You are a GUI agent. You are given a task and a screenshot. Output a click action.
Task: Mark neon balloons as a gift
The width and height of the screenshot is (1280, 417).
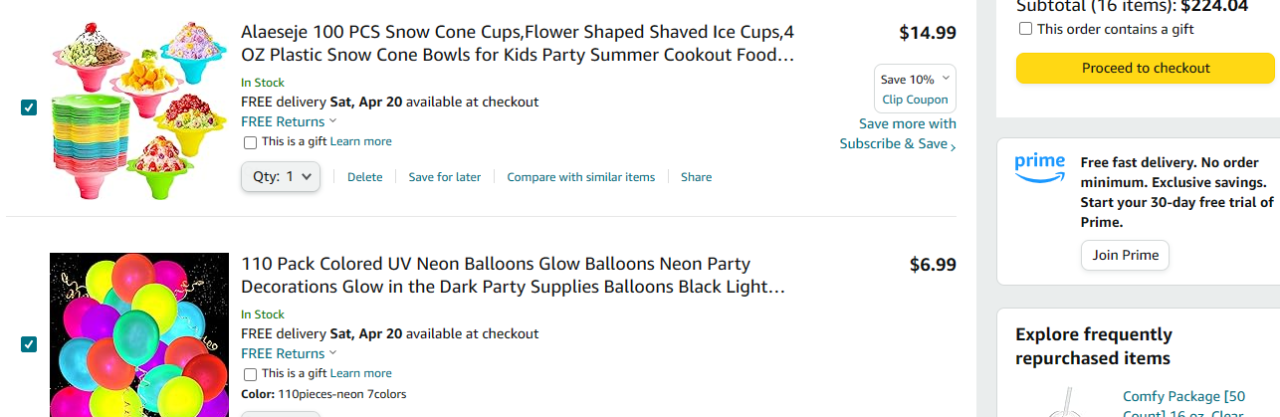coord(250,374)
